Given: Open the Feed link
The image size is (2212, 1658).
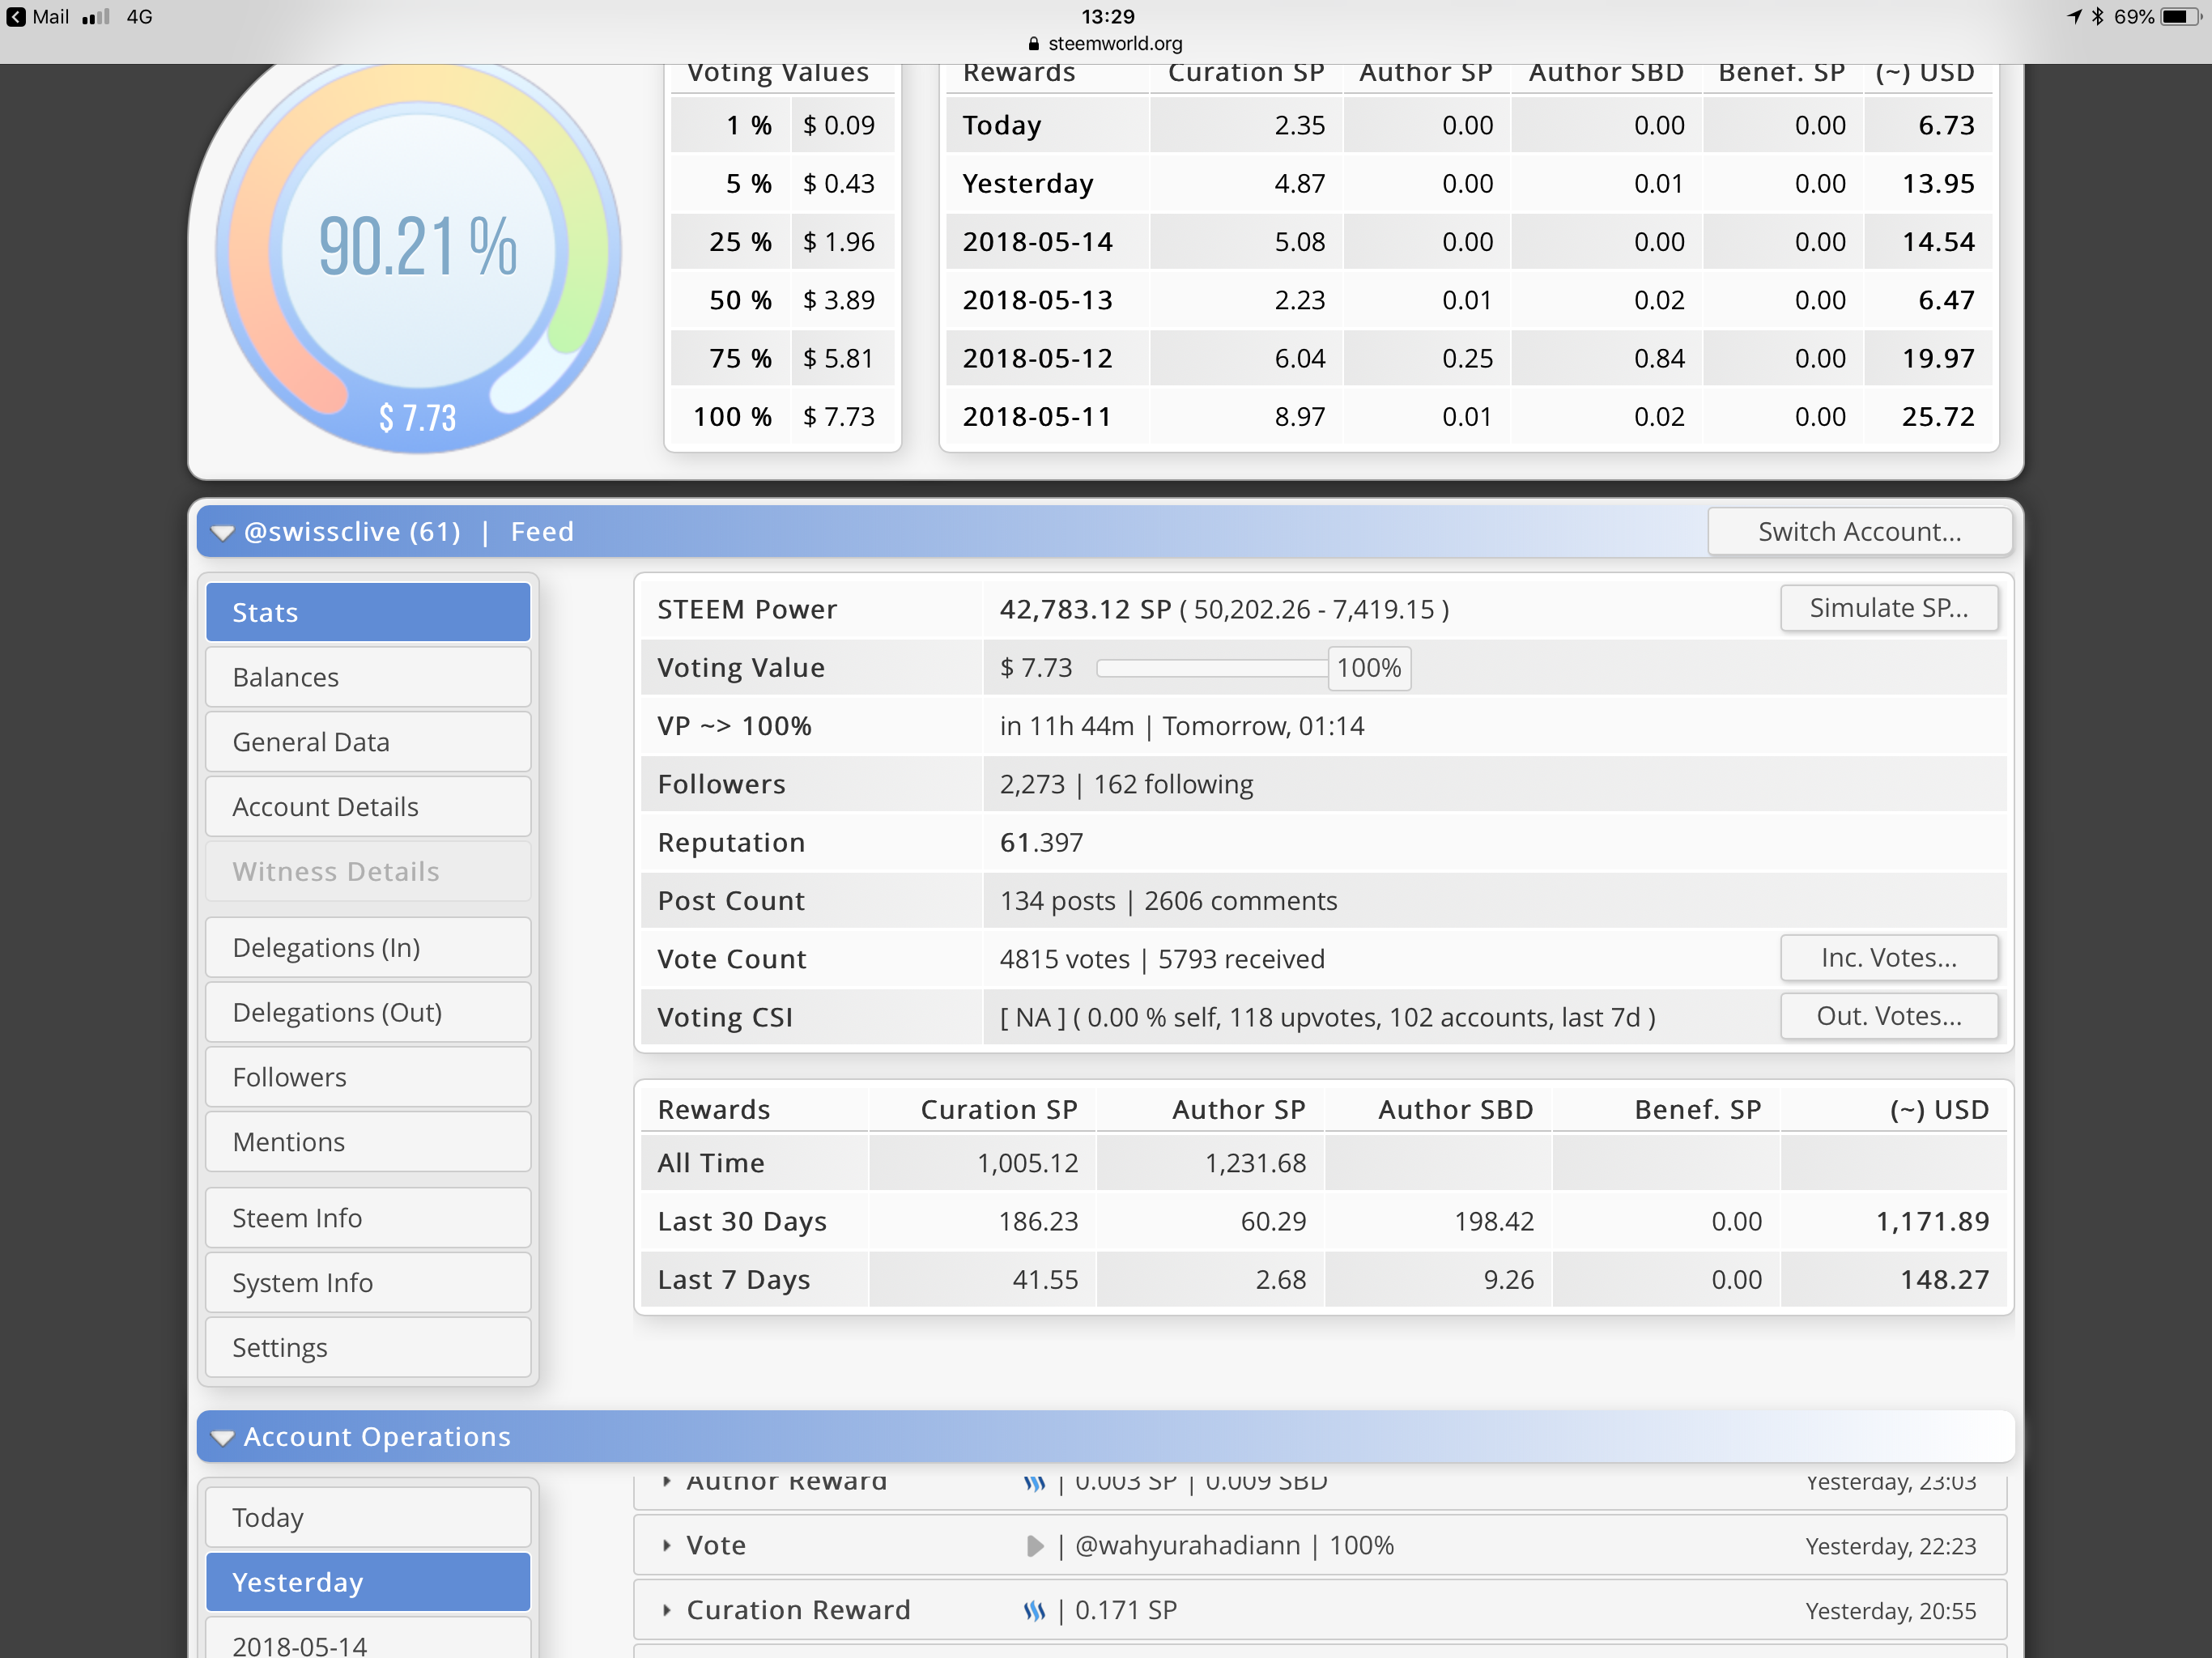Looking at the screenshot, I should pyautogui.click(x=542, y=532).
